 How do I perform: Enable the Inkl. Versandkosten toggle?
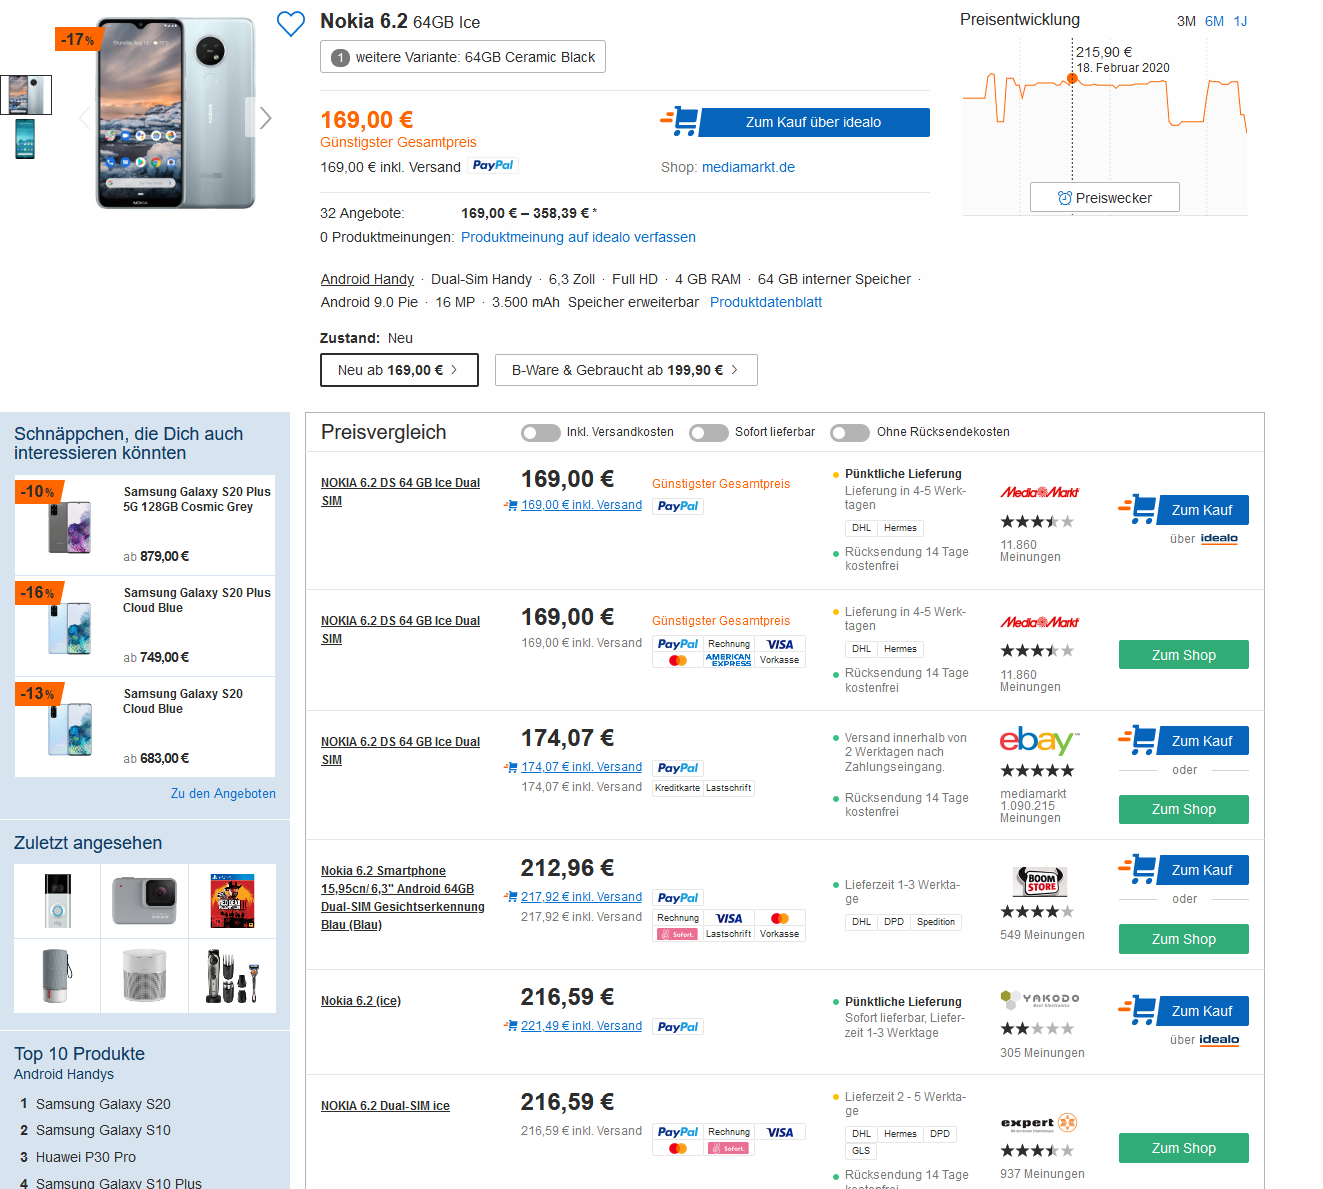(x=541, y=433)
